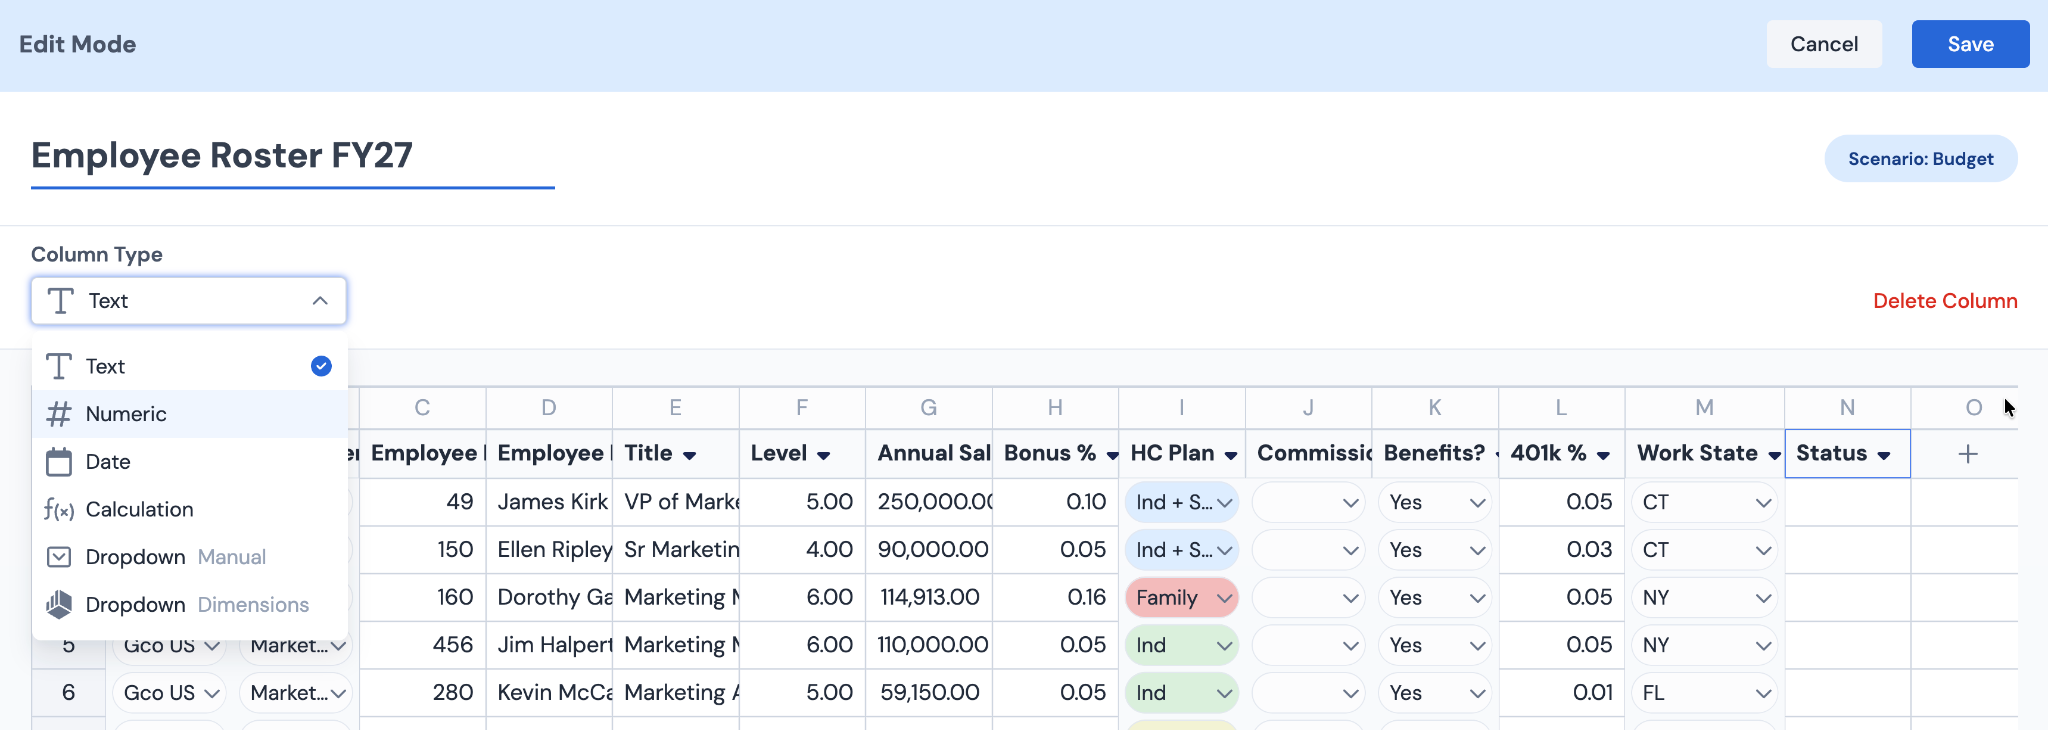This screenshot has height=730, width=2048.
Task: Collapse the Column Type dropdown chevron
Action: (320, 301)
